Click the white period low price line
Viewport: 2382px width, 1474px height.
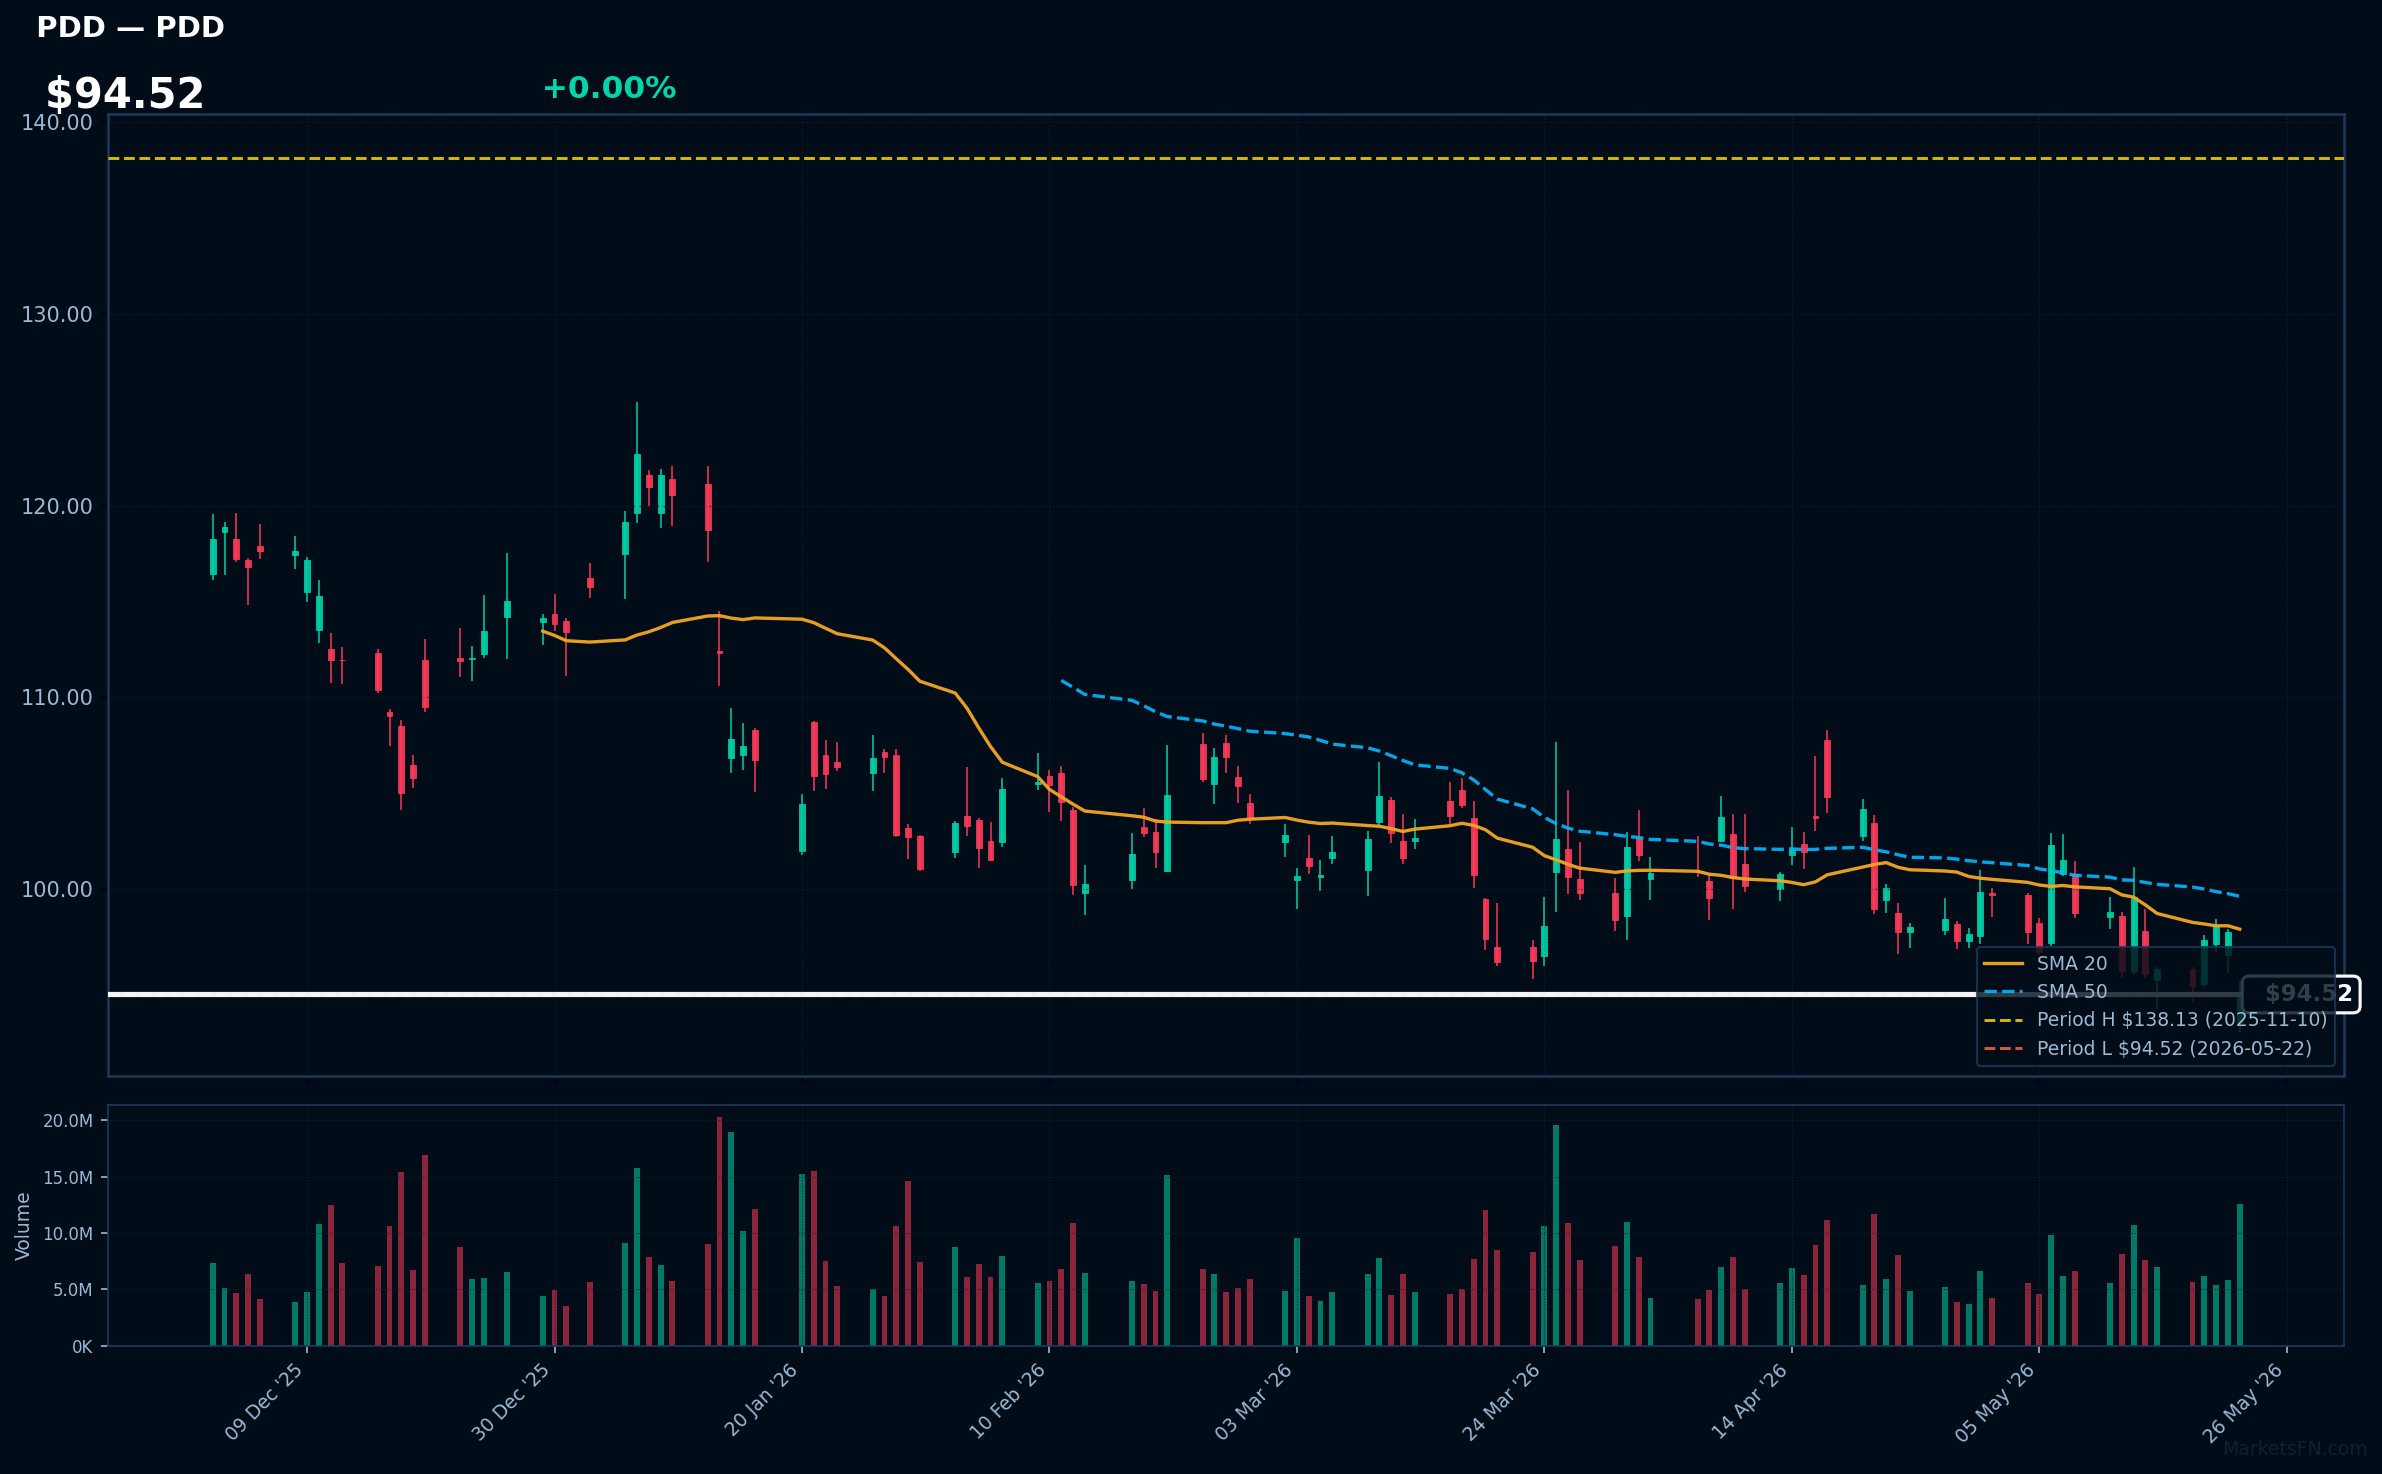(x=1175, y=994)
